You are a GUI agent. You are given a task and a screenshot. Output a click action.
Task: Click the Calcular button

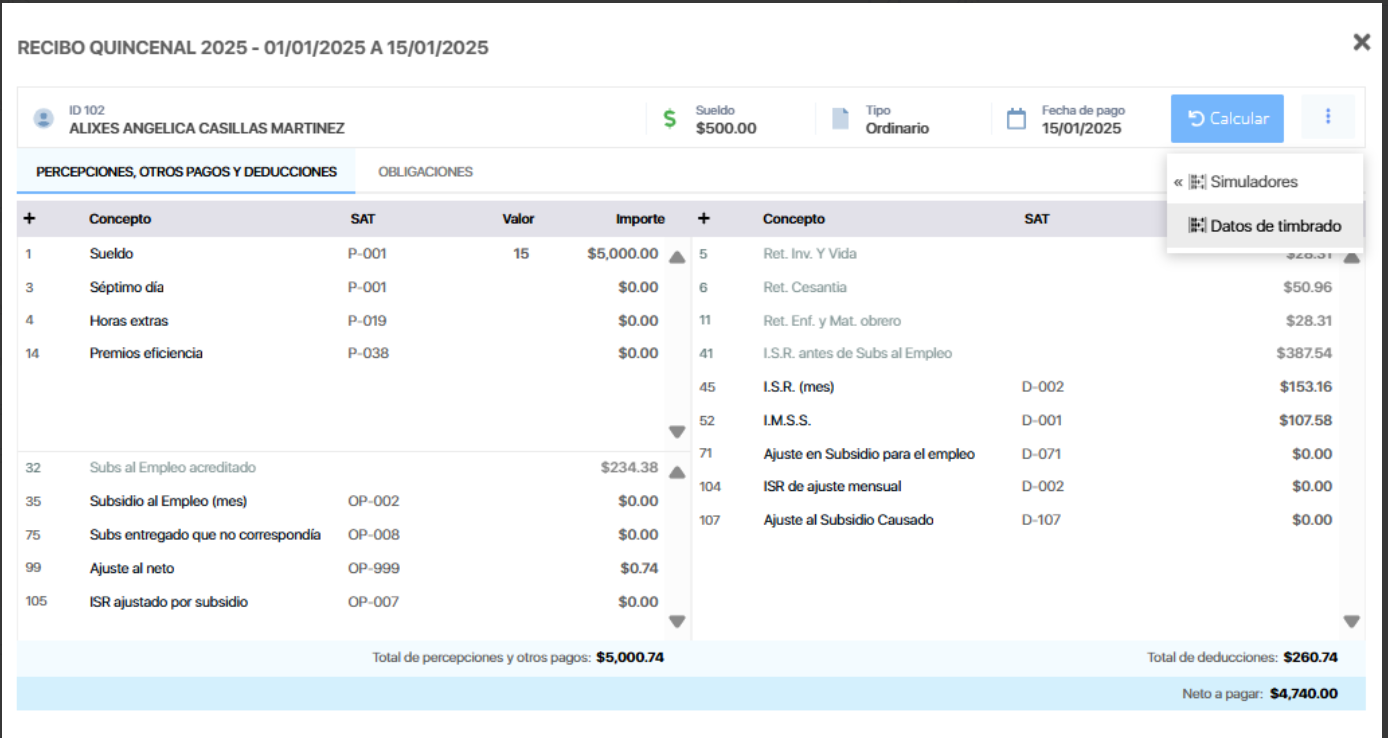tap(1227, 118)
